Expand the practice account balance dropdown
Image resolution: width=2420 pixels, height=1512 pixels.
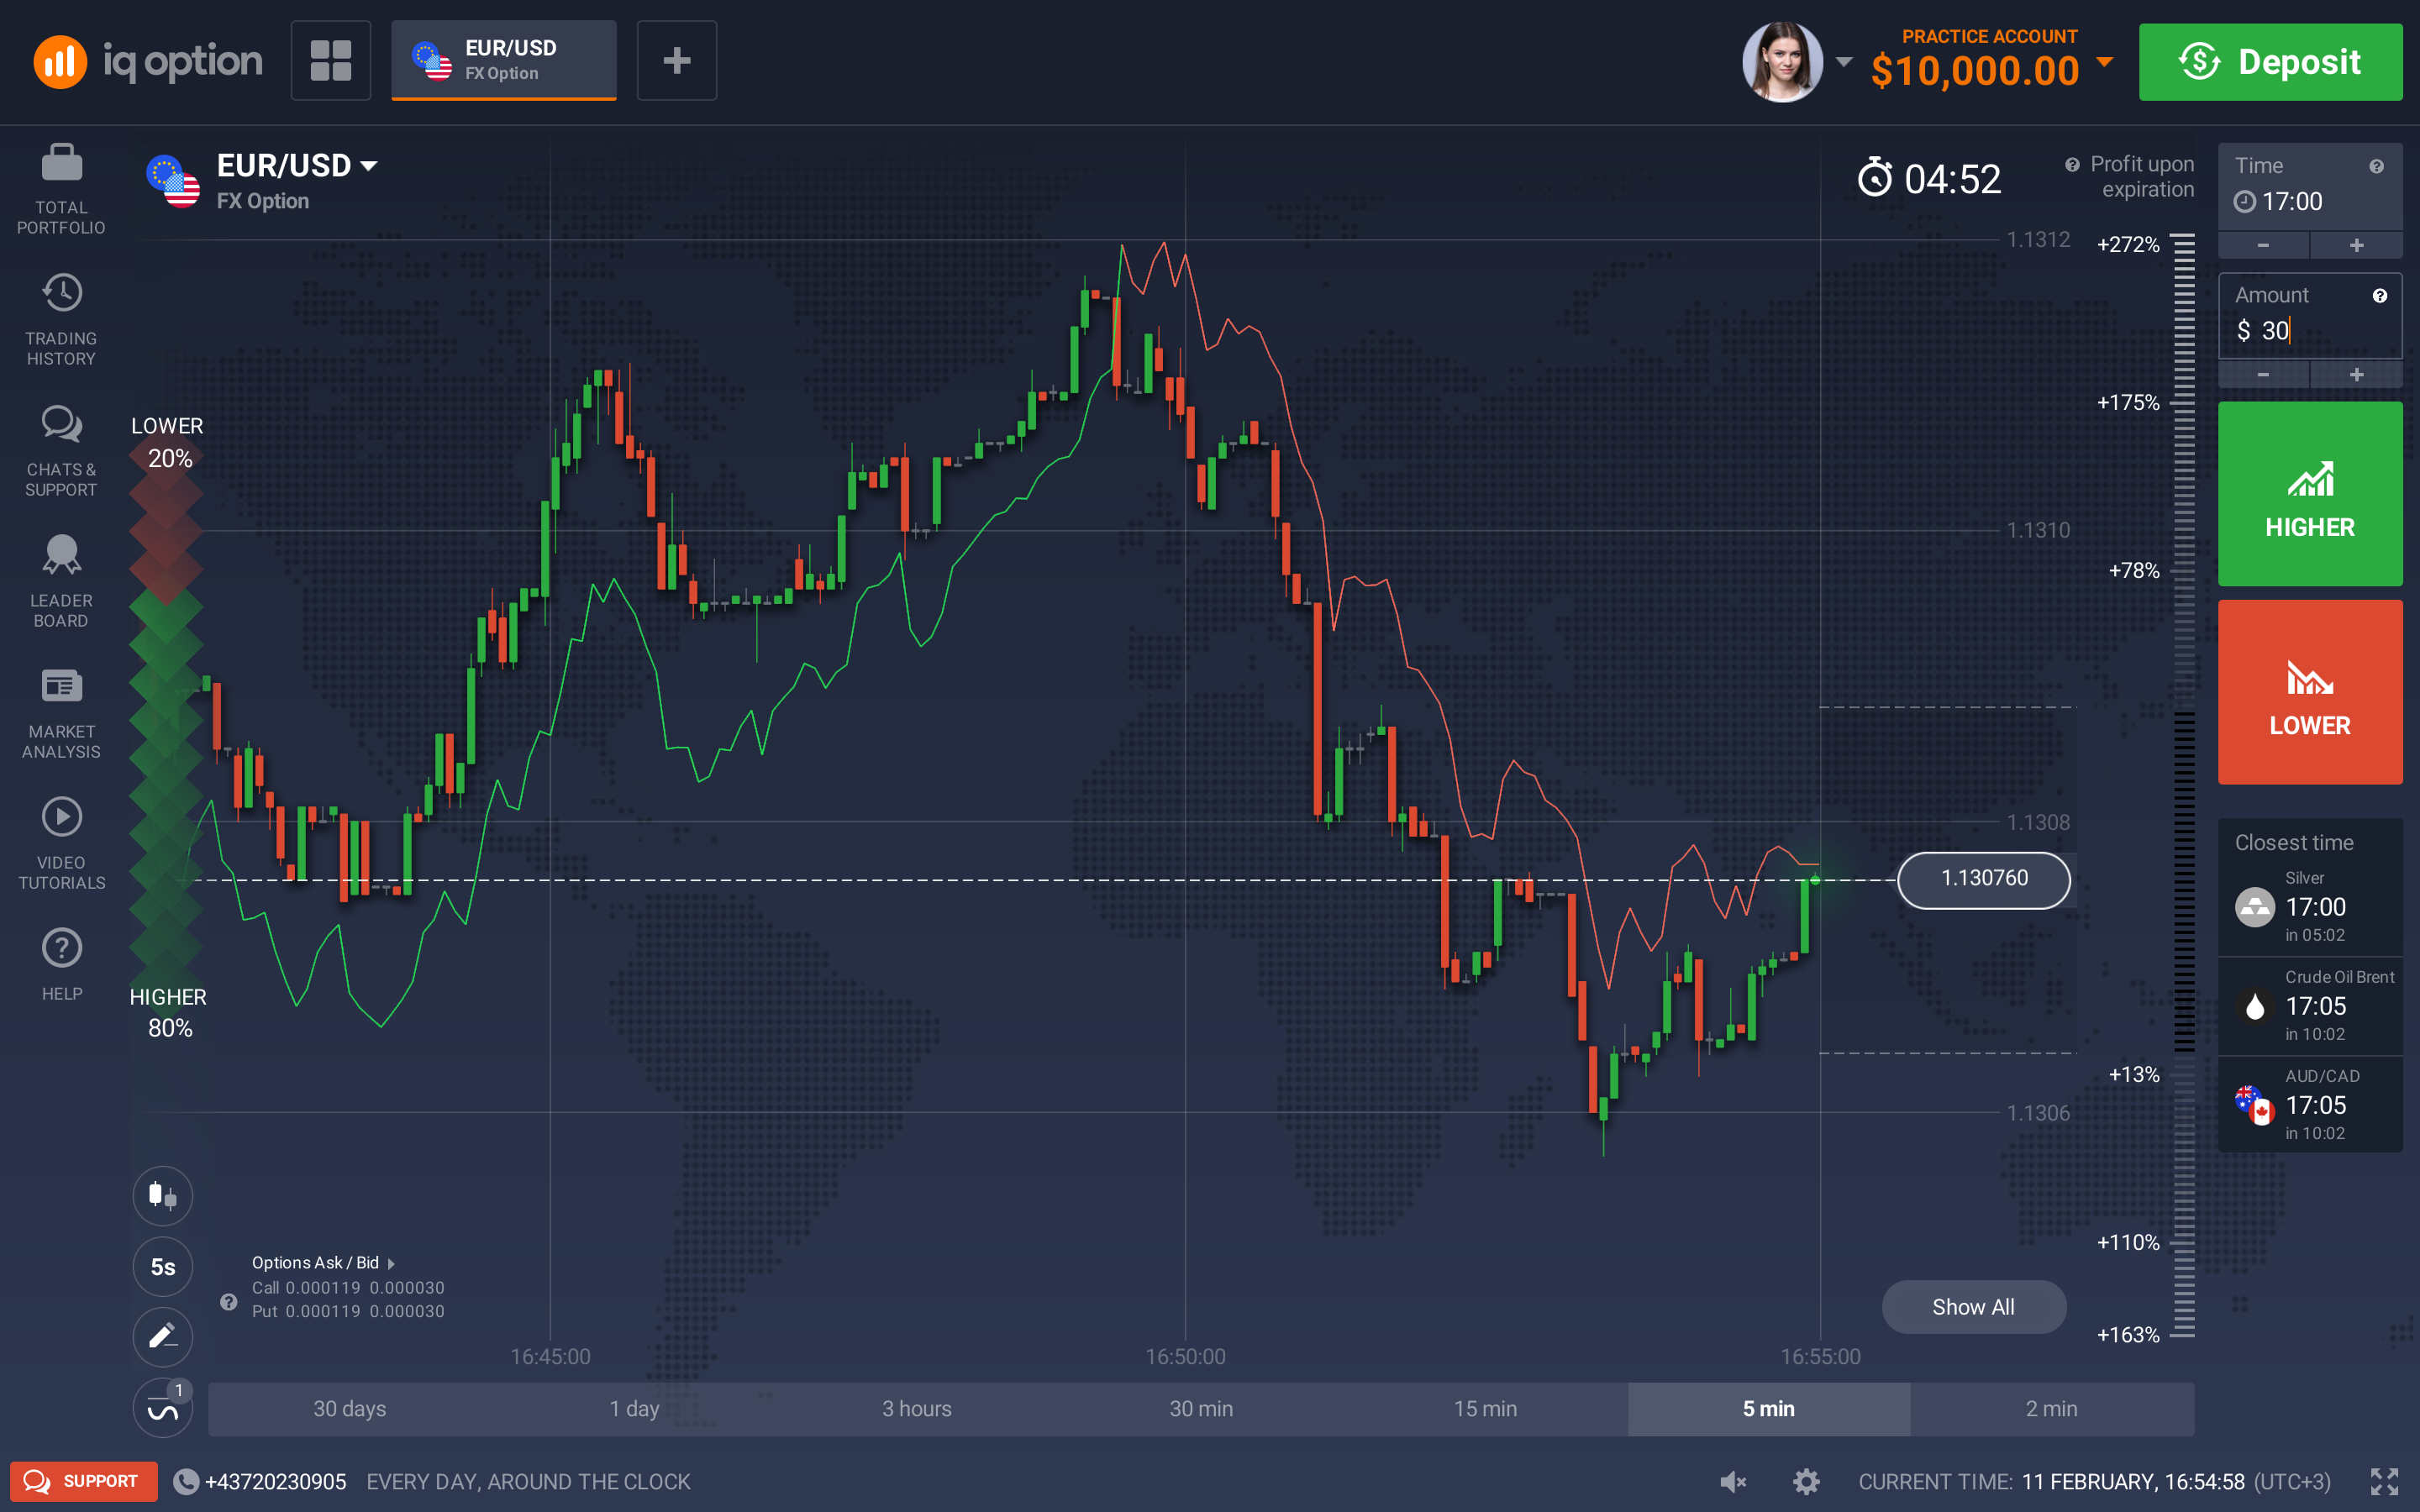(2105, 62)
